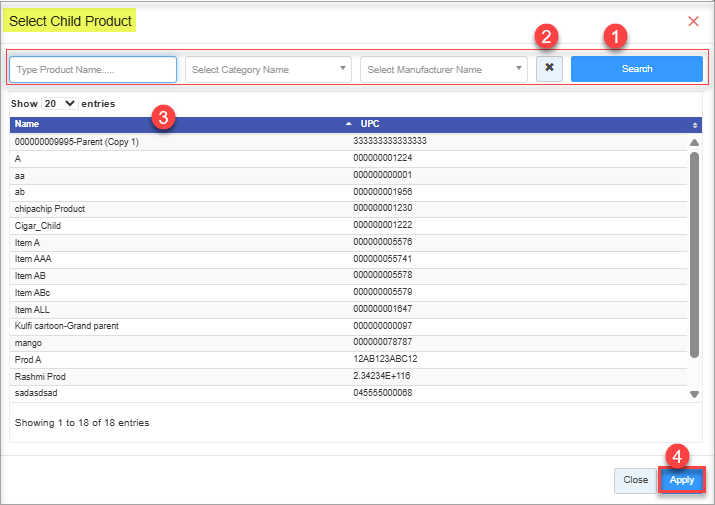Click the Apply button
This screenshot has height=505, width=715.
(x=682, y=480)
